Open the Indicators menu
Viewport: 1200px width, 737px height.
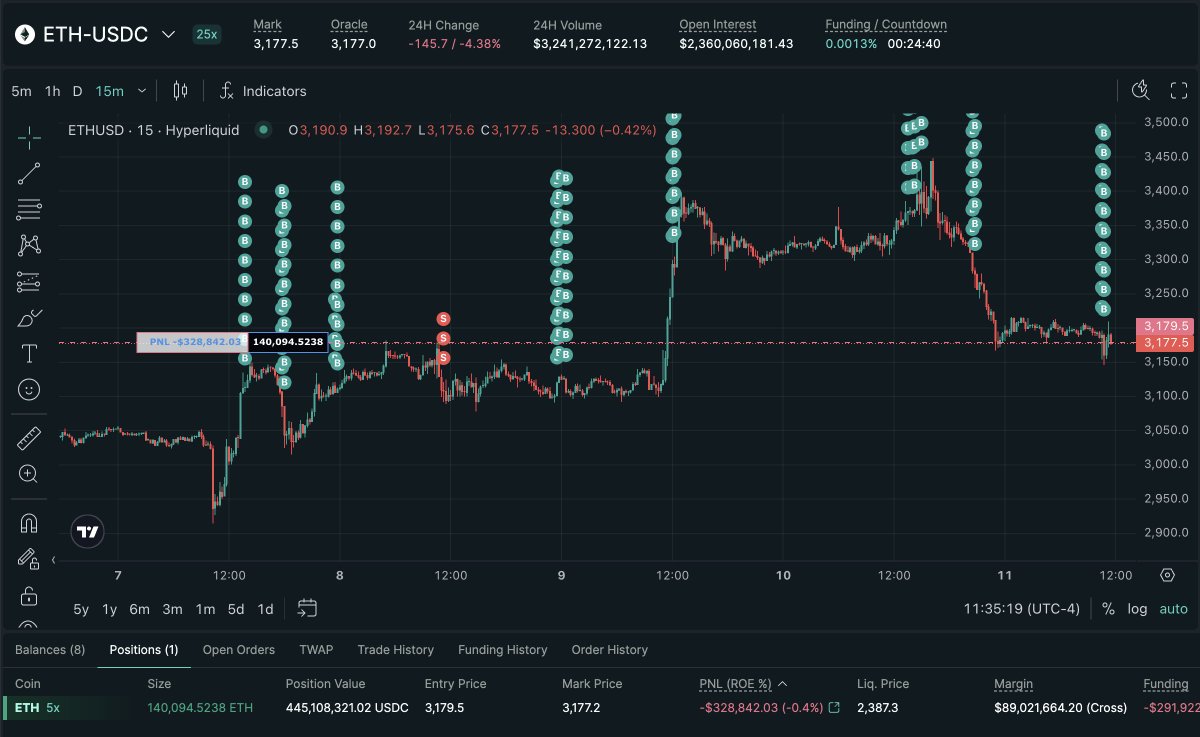pyautogui.click(x=263, y=91)
